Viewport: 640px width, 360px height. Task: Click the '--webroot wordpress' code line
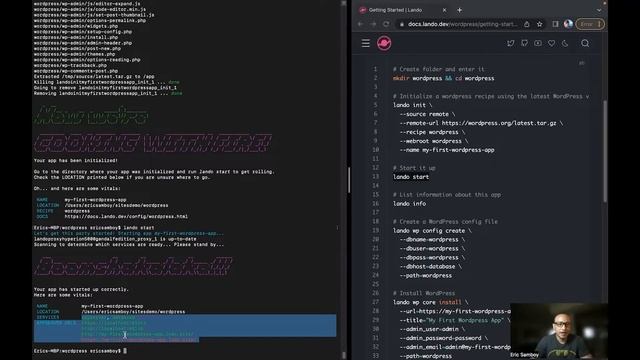tap(434, 141)
